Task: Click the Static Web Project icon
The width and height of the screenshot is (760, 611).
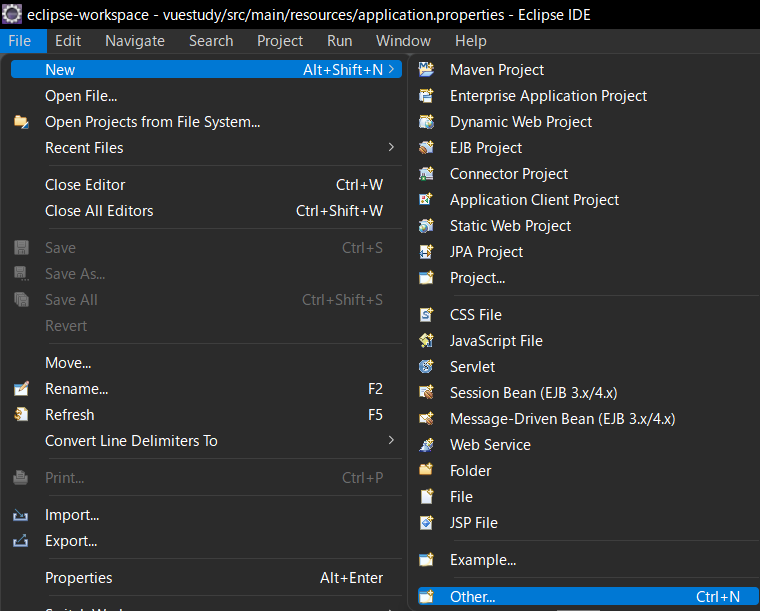Action: point(426,225)
